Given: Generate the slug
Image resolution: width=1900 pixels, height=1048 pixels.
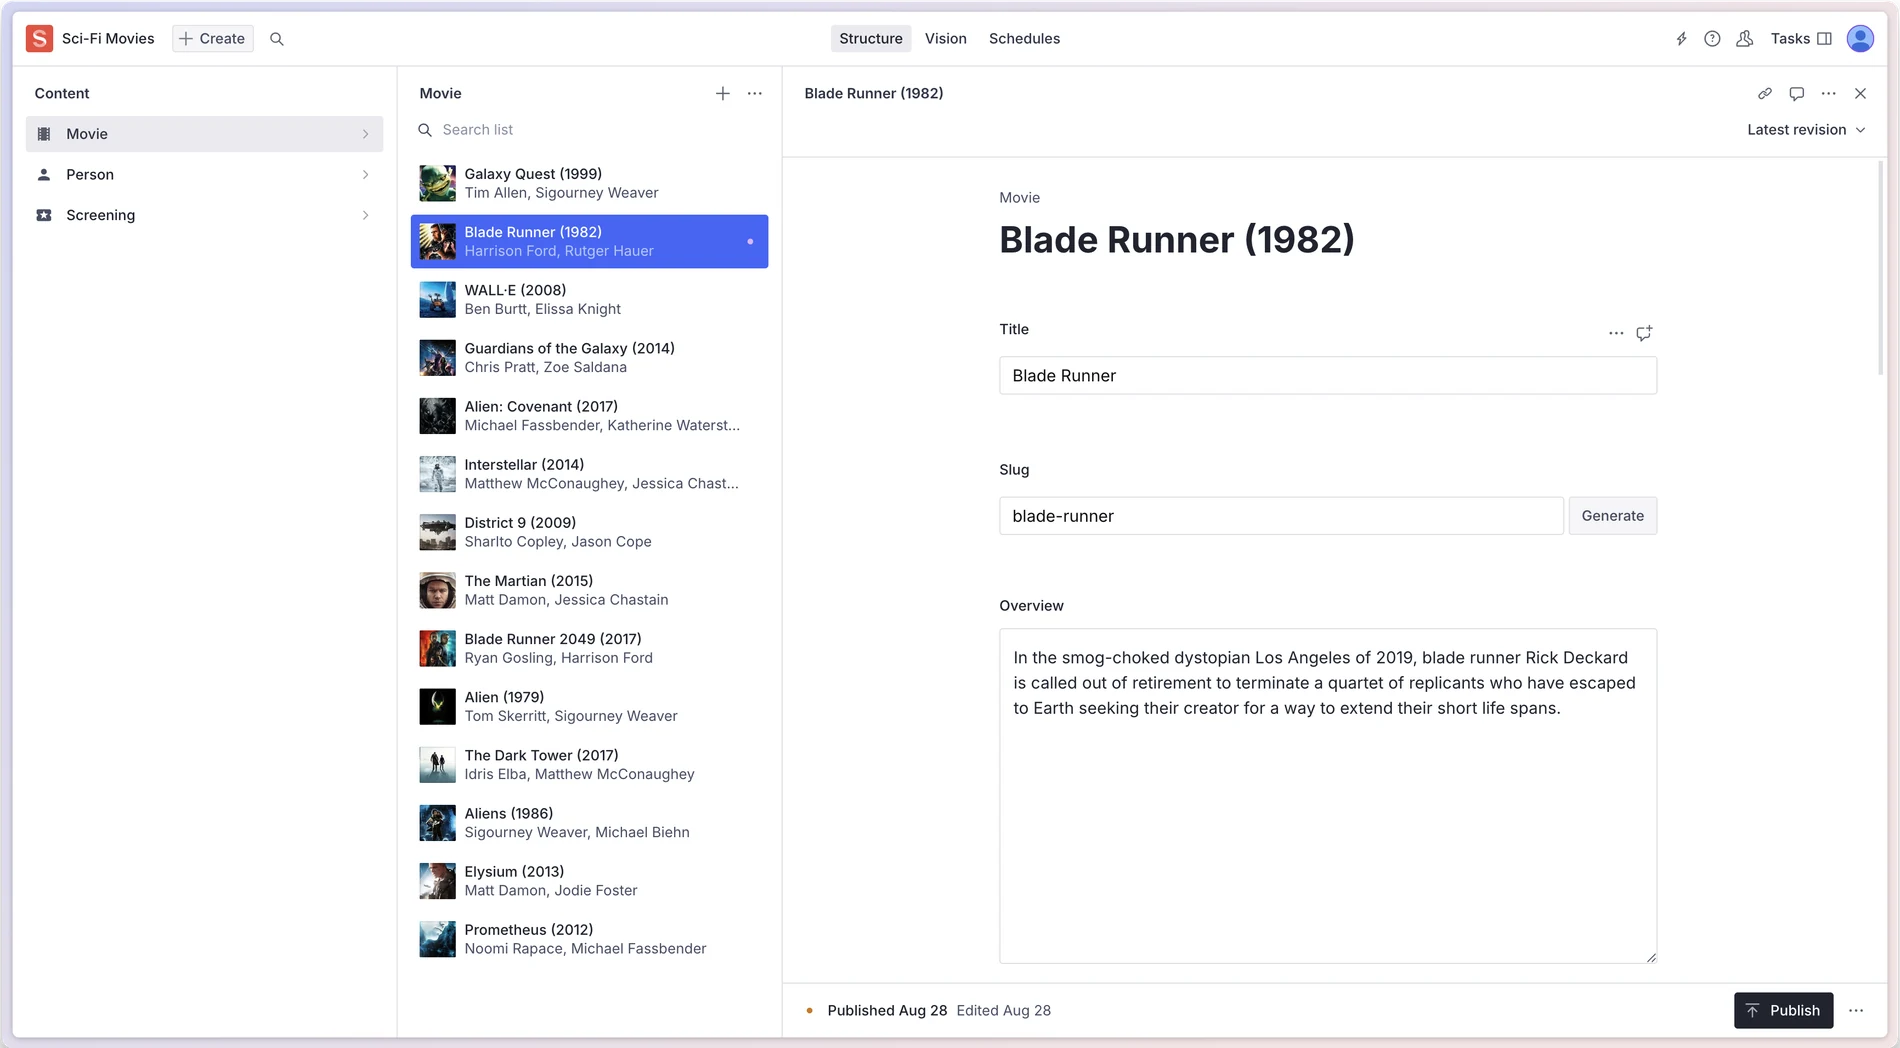Looking at the screenshot, I should [1612, 516].
